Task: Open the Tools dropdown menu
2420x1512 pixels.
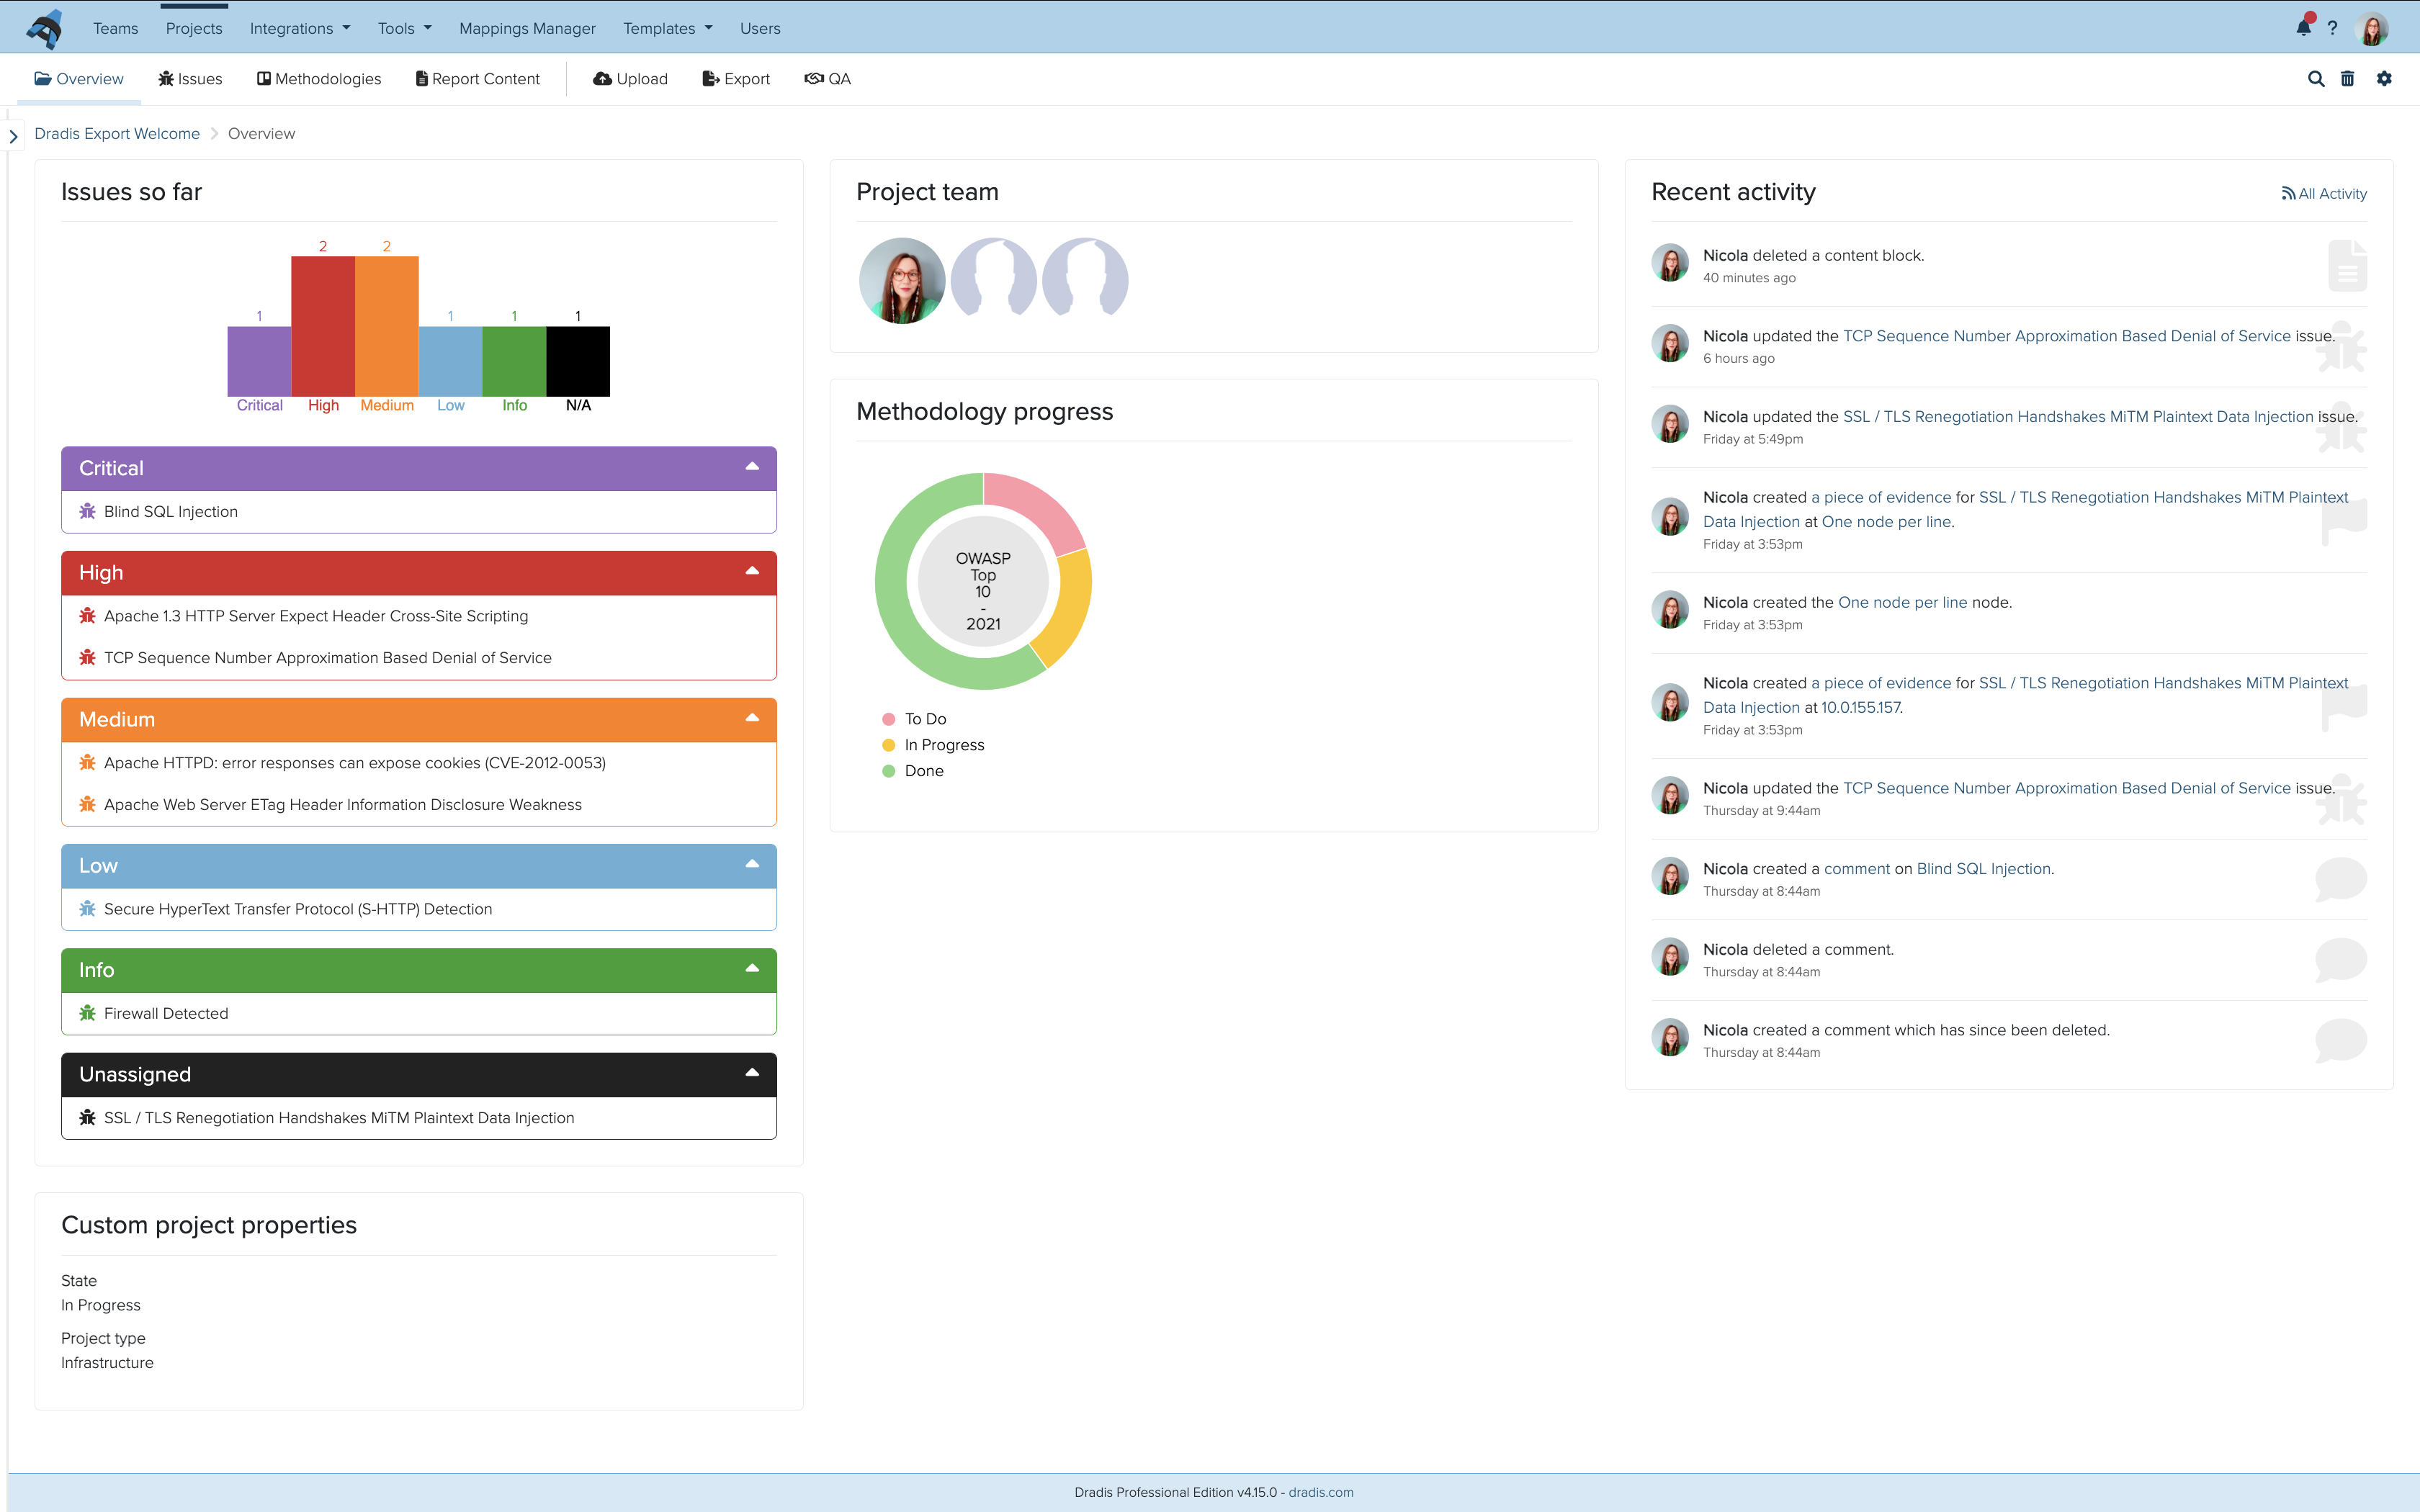Action: pyautogui.click(x=404, y=28)
